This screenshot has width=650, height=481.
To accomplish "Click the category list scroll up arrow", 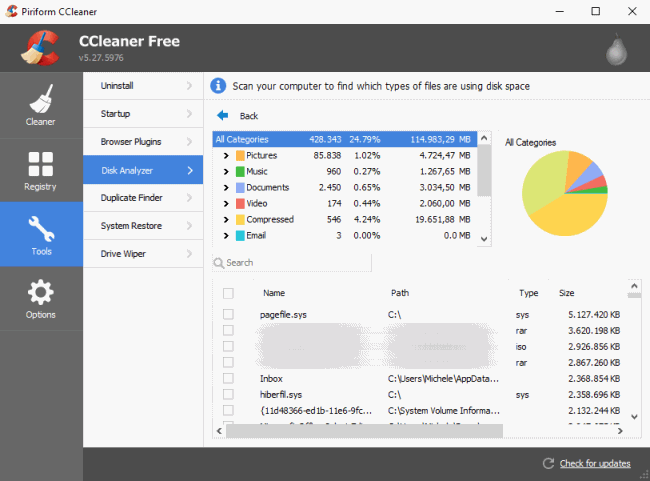I will (x=484, y=138).
